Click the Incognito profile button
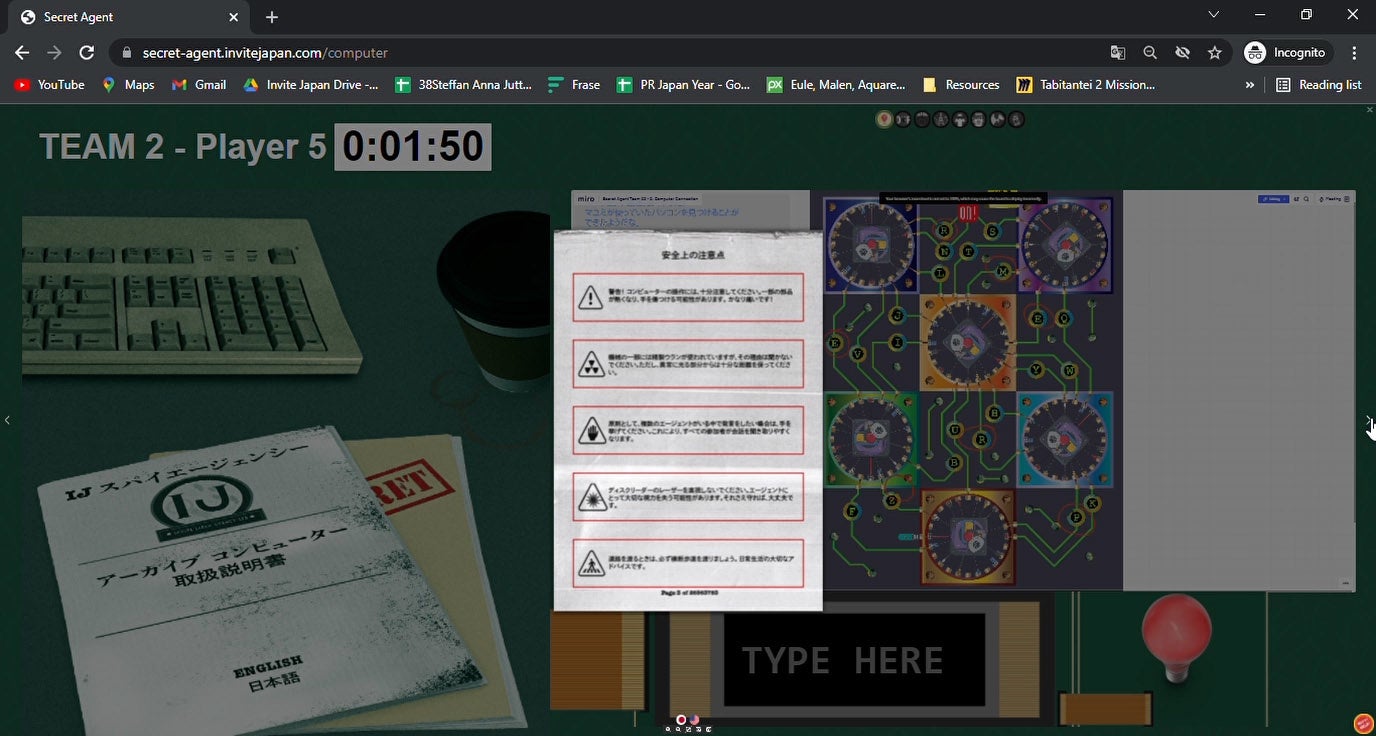The width and height of the screenshot is (1376, 736). (1286, 53)
